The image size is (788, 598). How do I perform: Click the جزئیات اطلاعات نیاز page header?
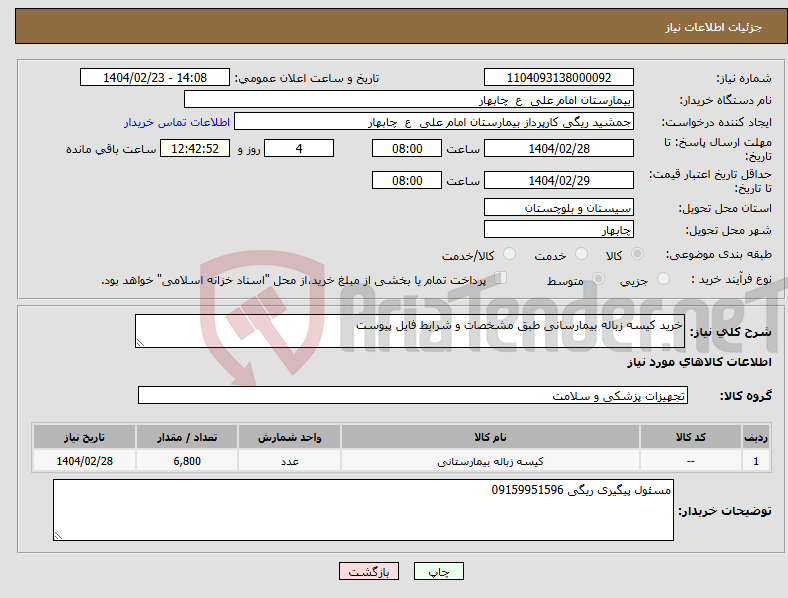(x=714, y=27)
